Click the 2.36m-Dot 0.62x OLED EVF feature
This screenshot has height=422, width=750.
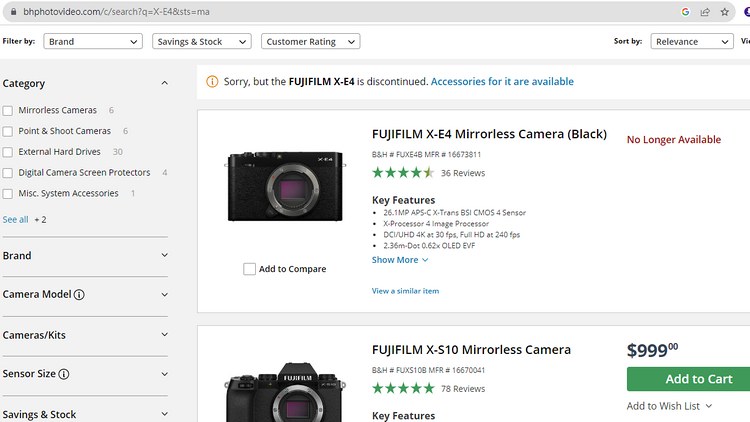(429, 246)
